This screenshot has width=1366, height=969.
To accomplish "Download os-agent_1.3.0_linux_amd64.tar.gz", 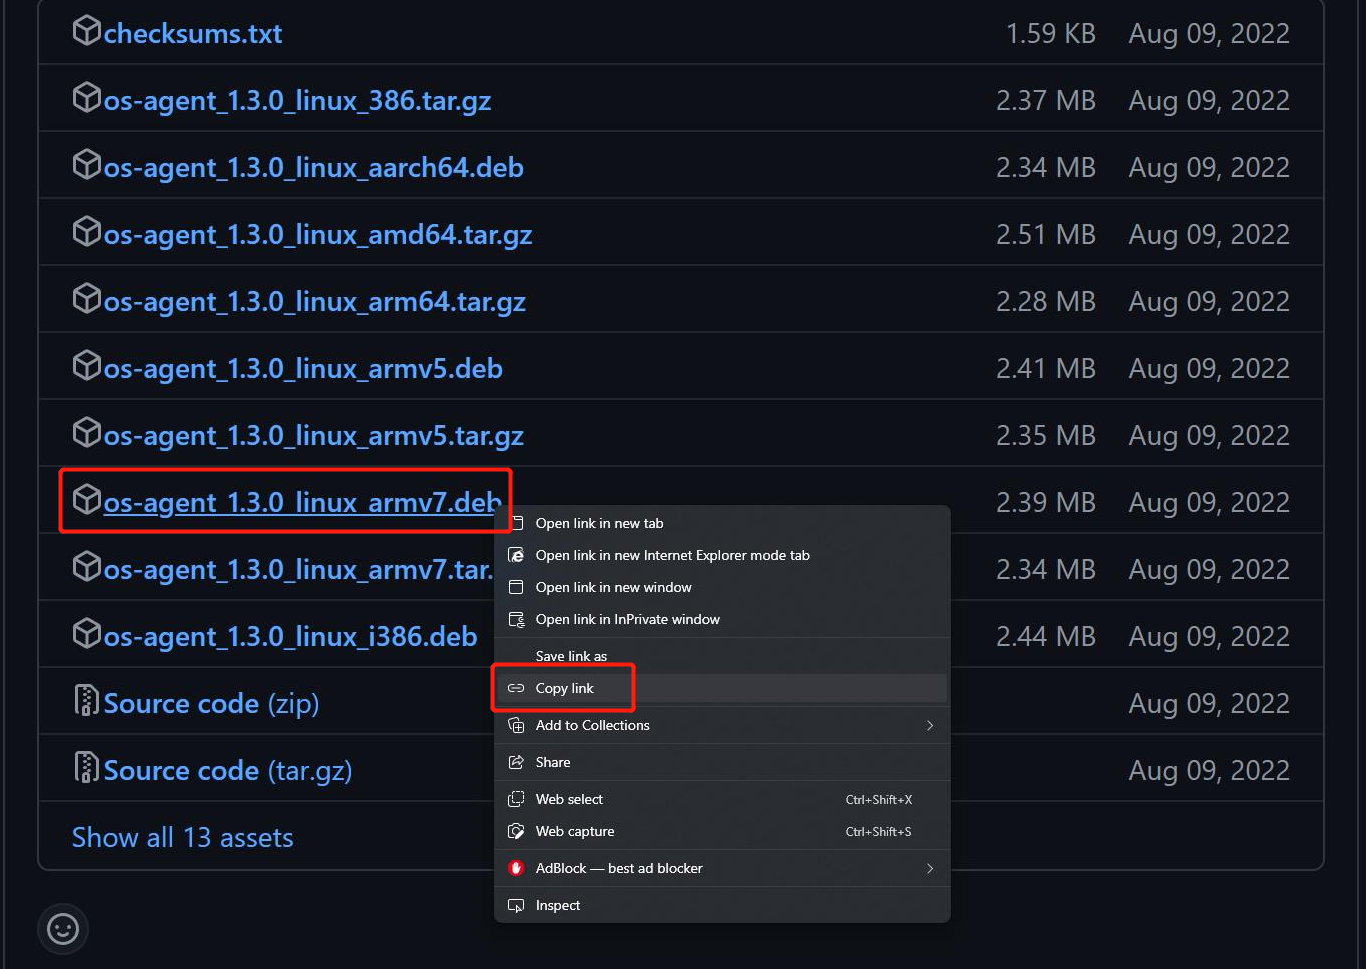I will [317, 234].
